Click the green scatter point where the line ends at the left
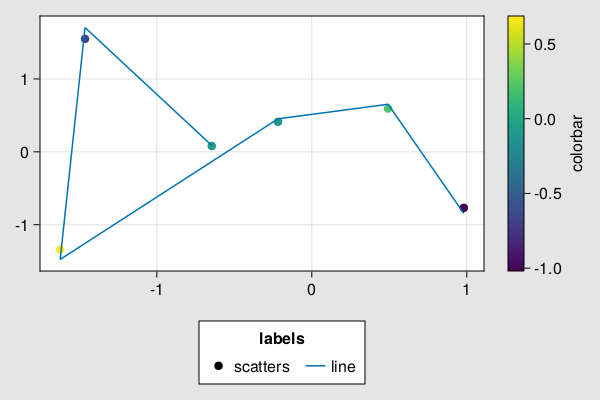 tap(212, 146)
